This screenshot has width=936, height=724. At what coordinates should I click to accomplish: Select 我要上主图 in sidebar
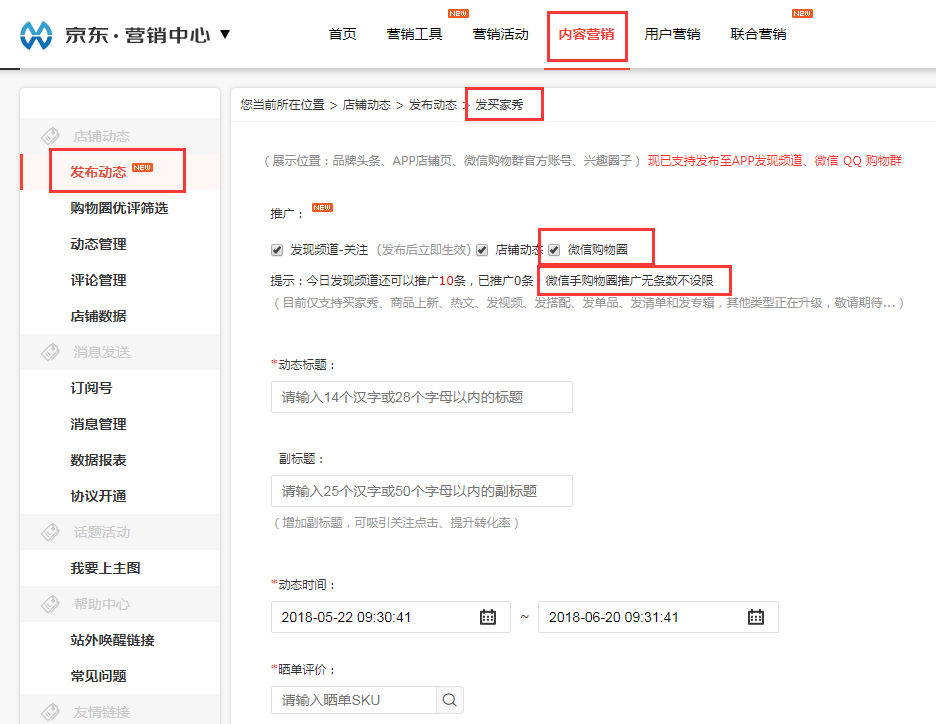(x=106, y=568)
